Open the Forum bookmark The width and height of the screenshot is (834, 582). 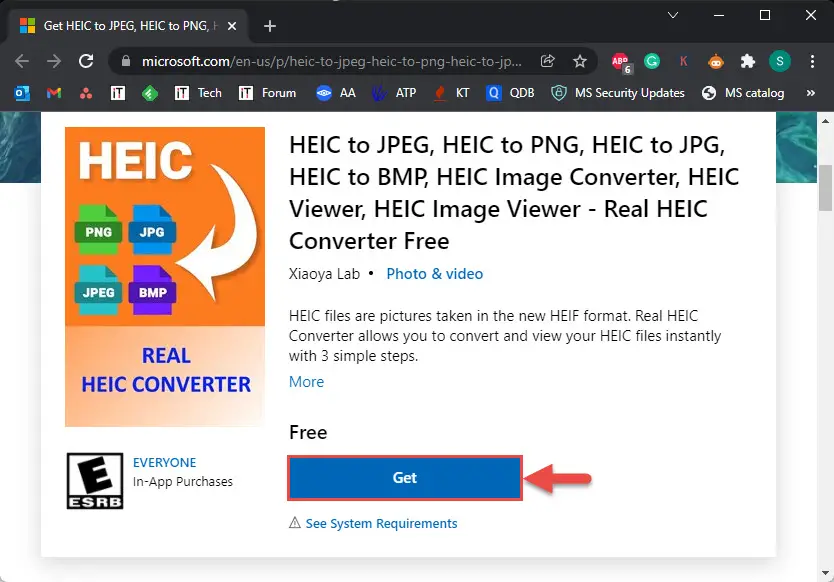tap(267, 93)
